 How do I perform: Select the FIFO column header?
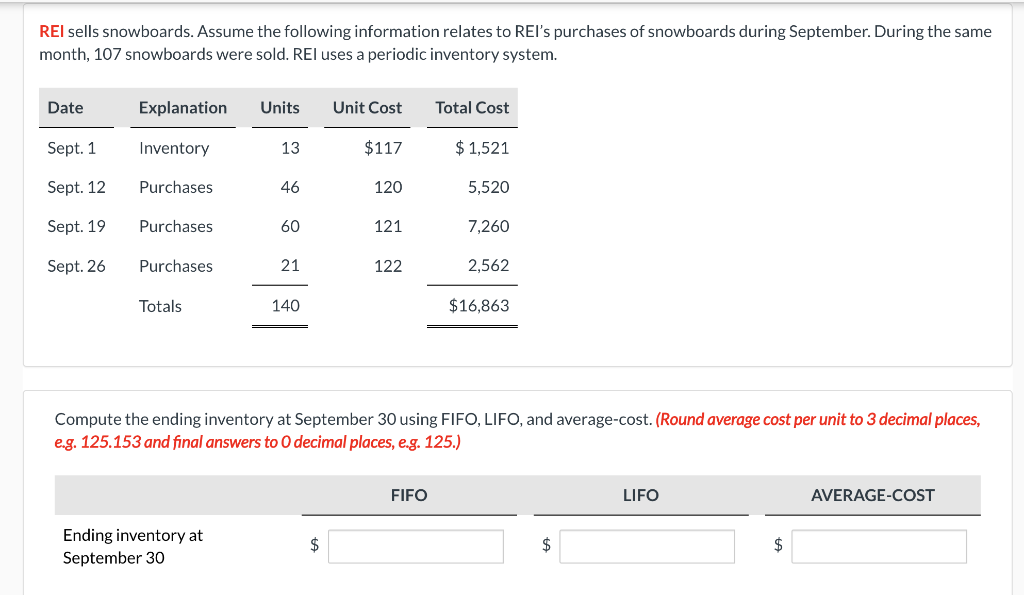[409, 495]
